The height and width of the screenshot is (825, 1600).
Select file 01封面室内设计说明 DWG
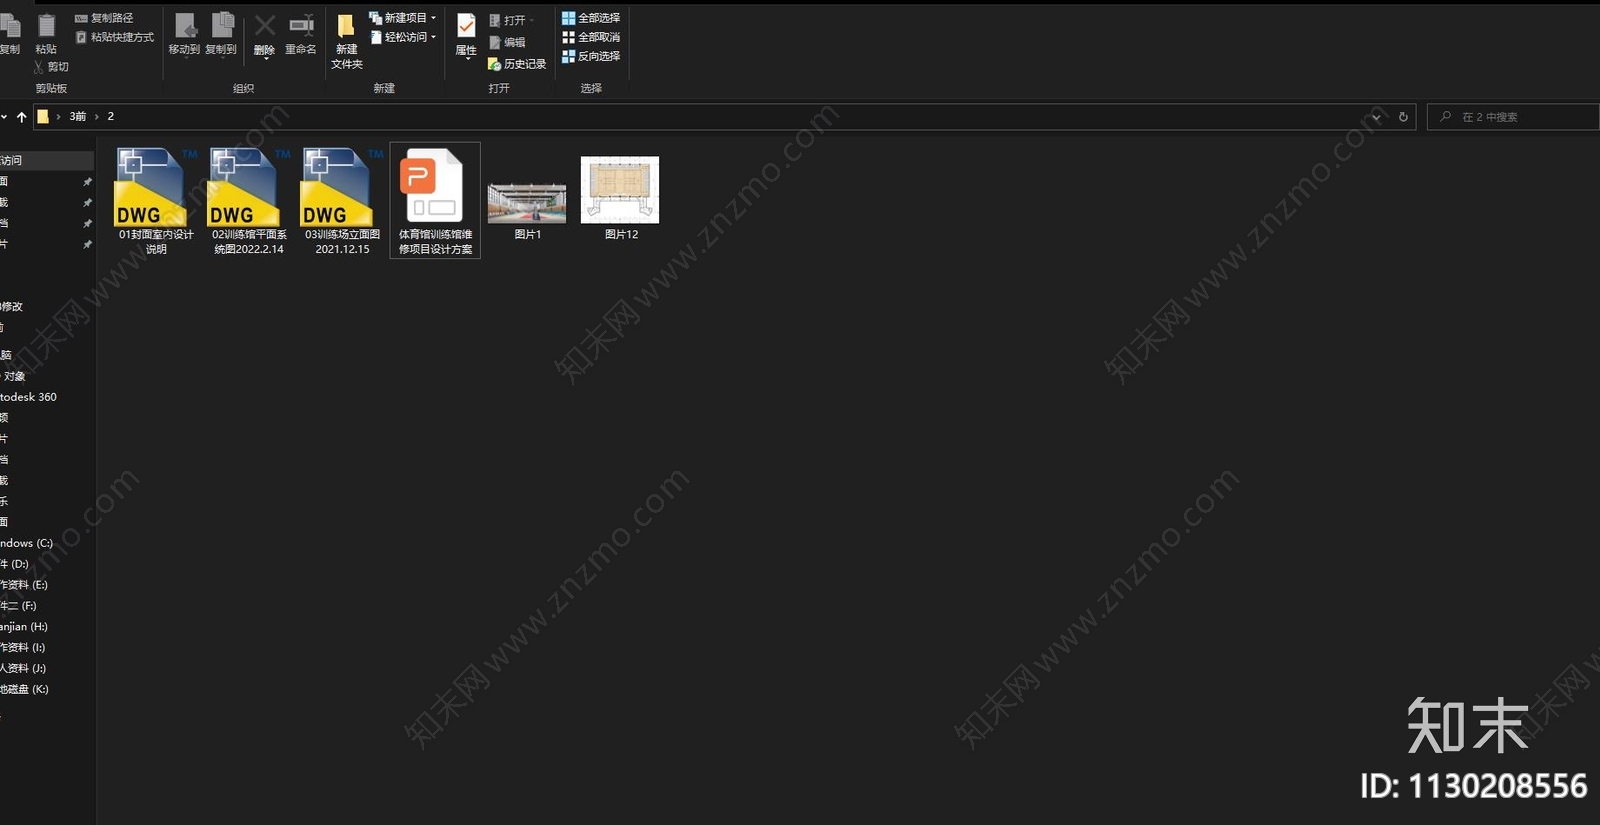coord(156,201)
